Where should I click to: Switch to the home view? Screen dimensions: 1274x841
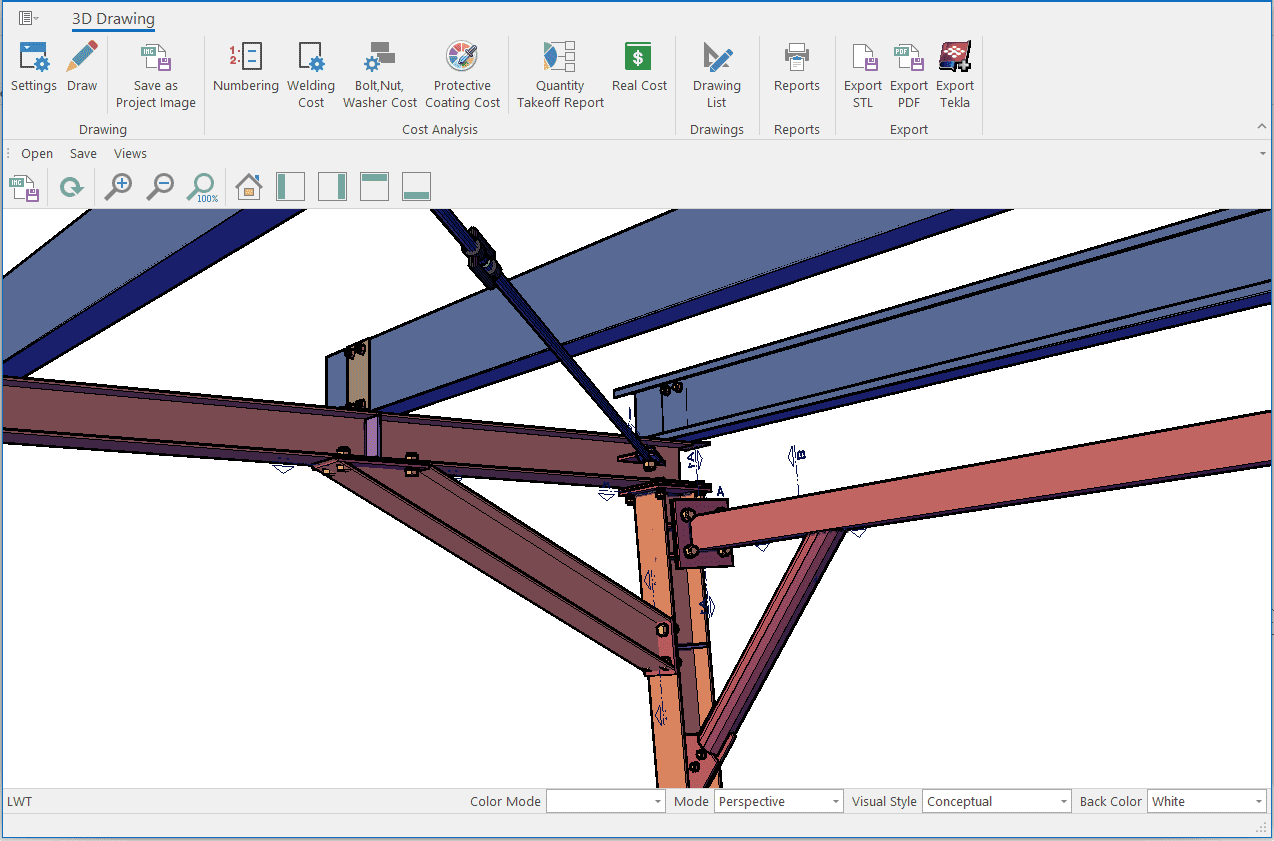248,187
